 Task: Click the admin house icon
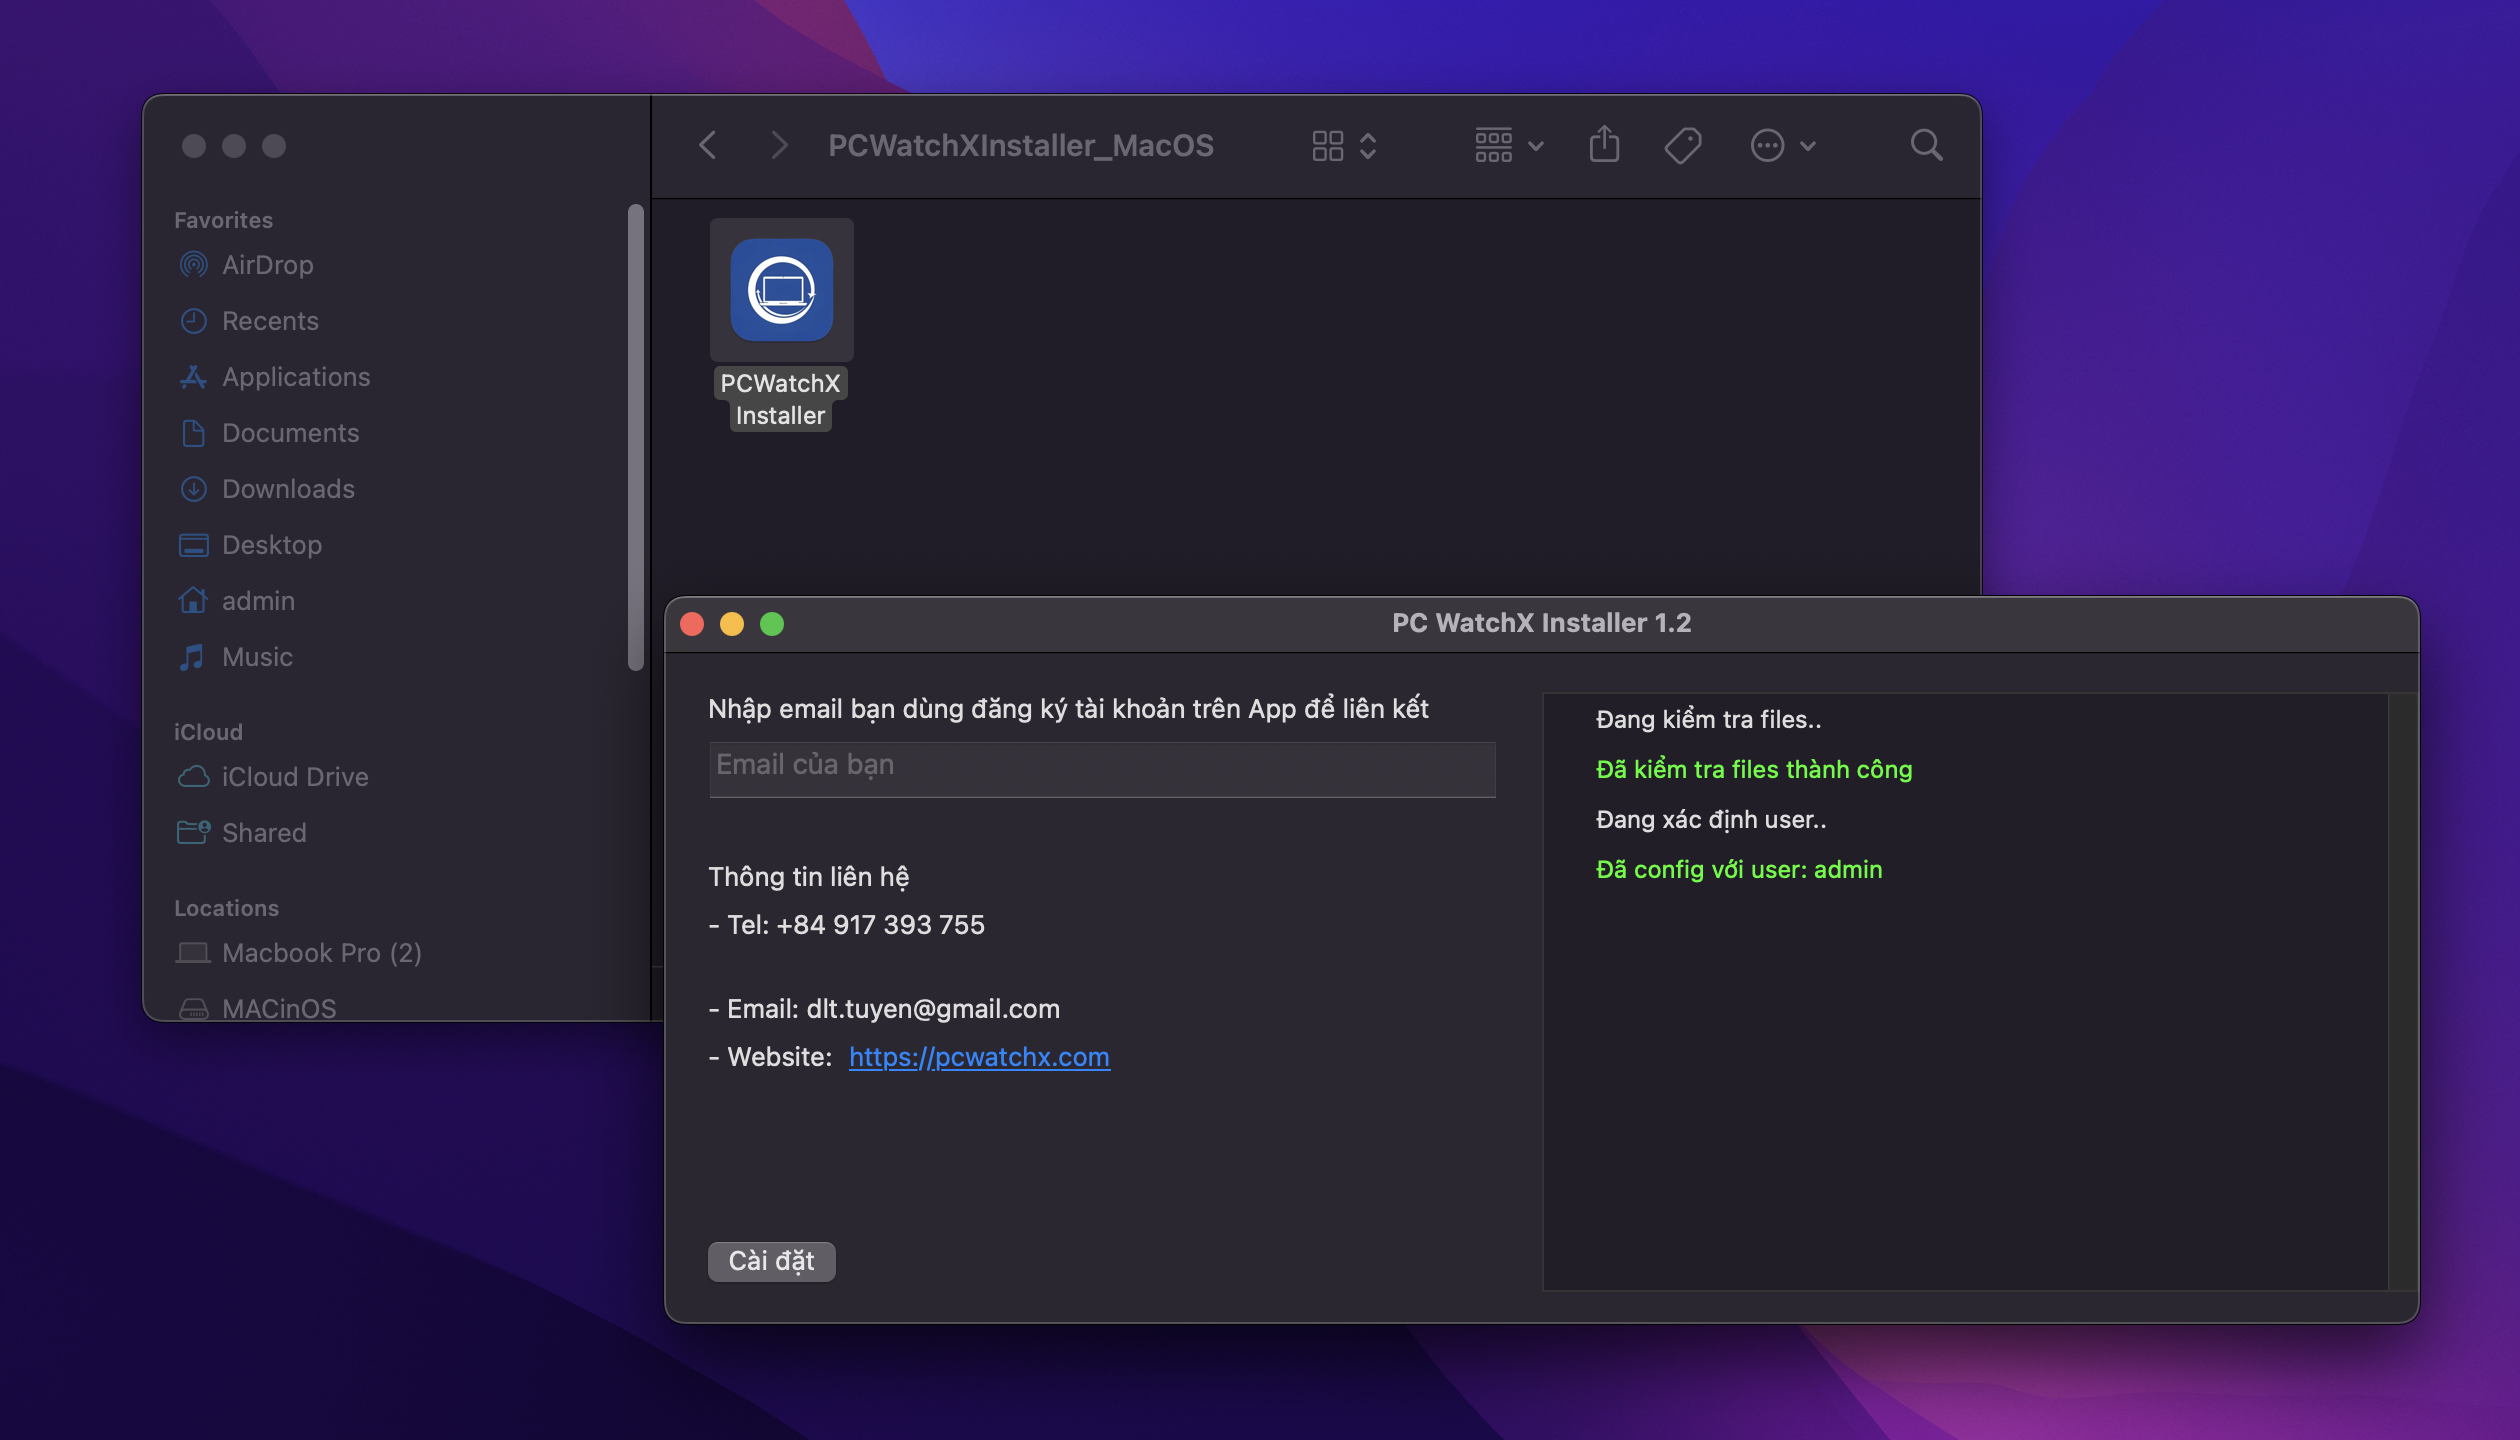[193, 600]
